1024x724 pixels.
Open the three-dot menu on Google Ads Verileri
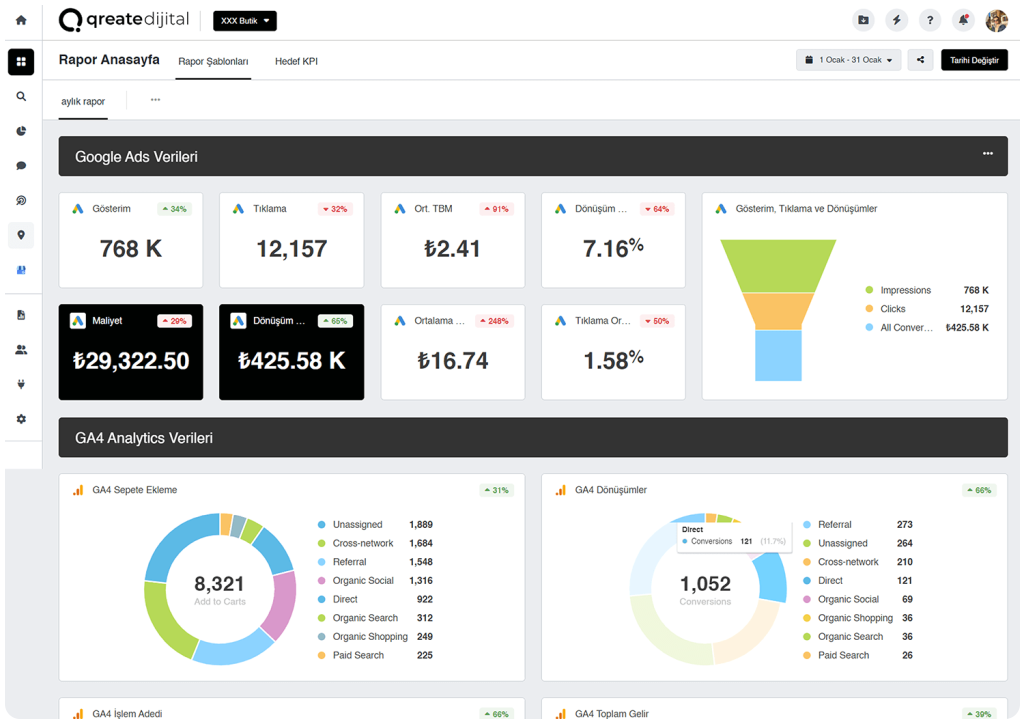click(988, 154)
